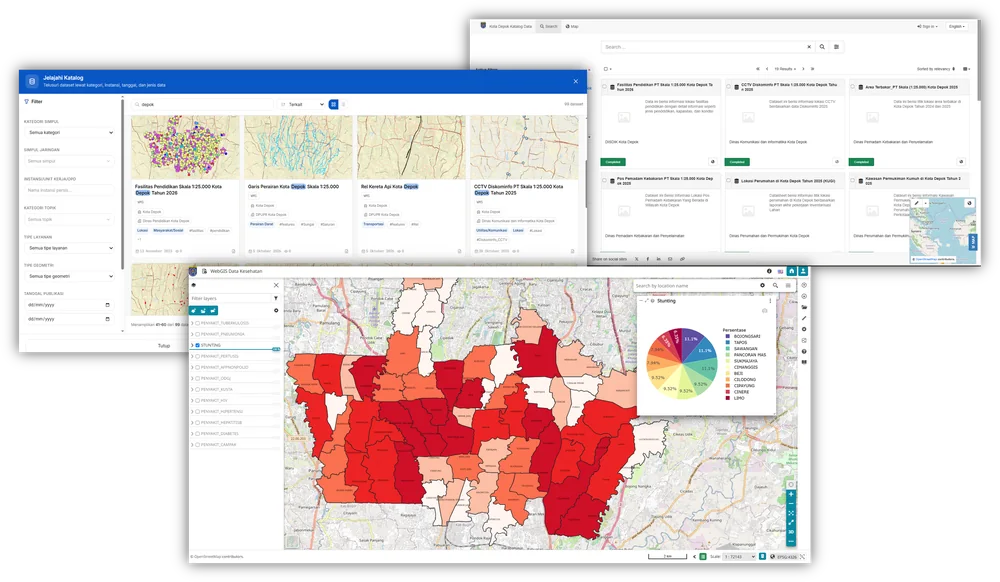Click the zoom out minus button on WebGIS map
The image size is (1000, 582).
click(791, 504)
